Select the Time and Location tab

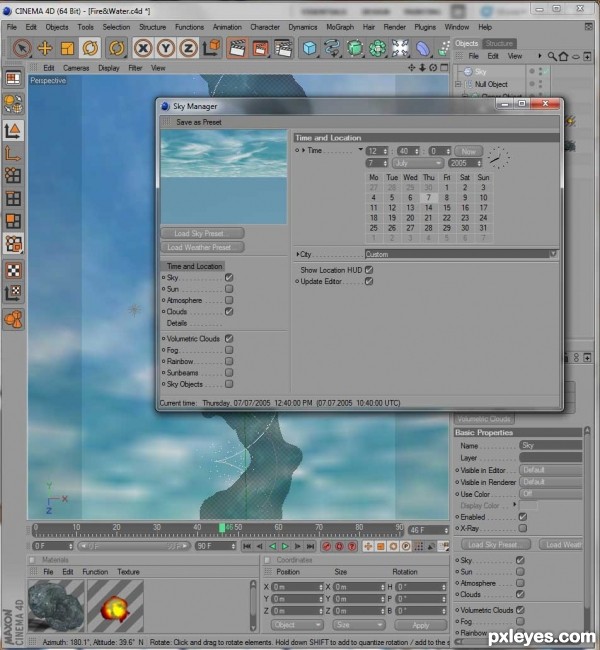(194, 266)
